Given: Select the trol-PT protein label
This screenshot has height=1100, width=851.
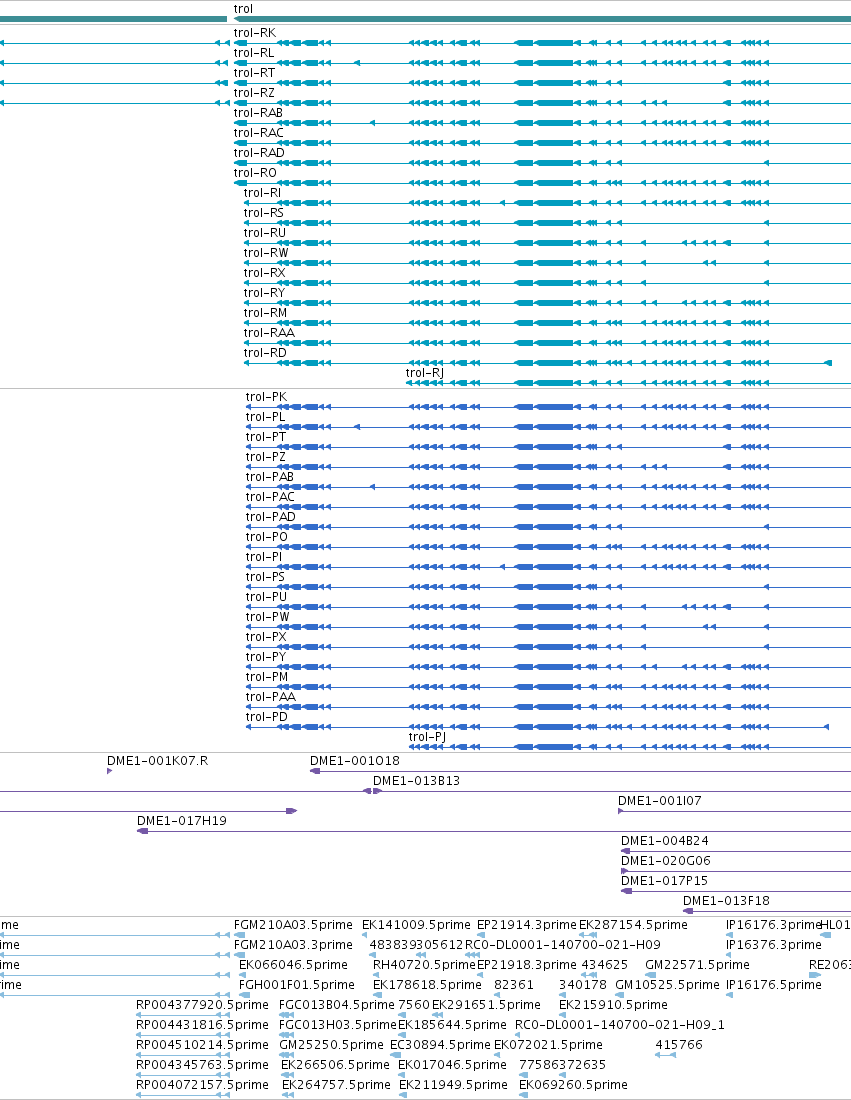Looking at the screenshot, I should click(x=266, y=437).
